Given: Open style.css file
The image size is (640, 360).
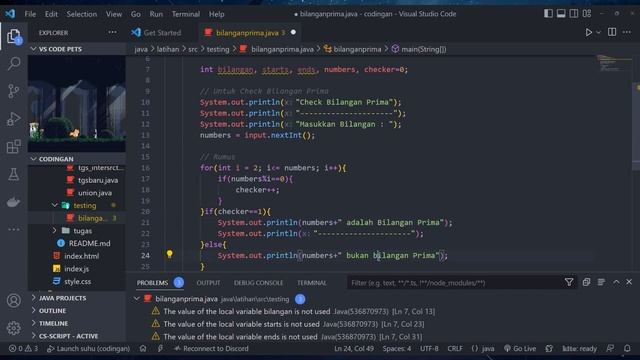Looking at the screenshot, I should [x=78, y=281].
